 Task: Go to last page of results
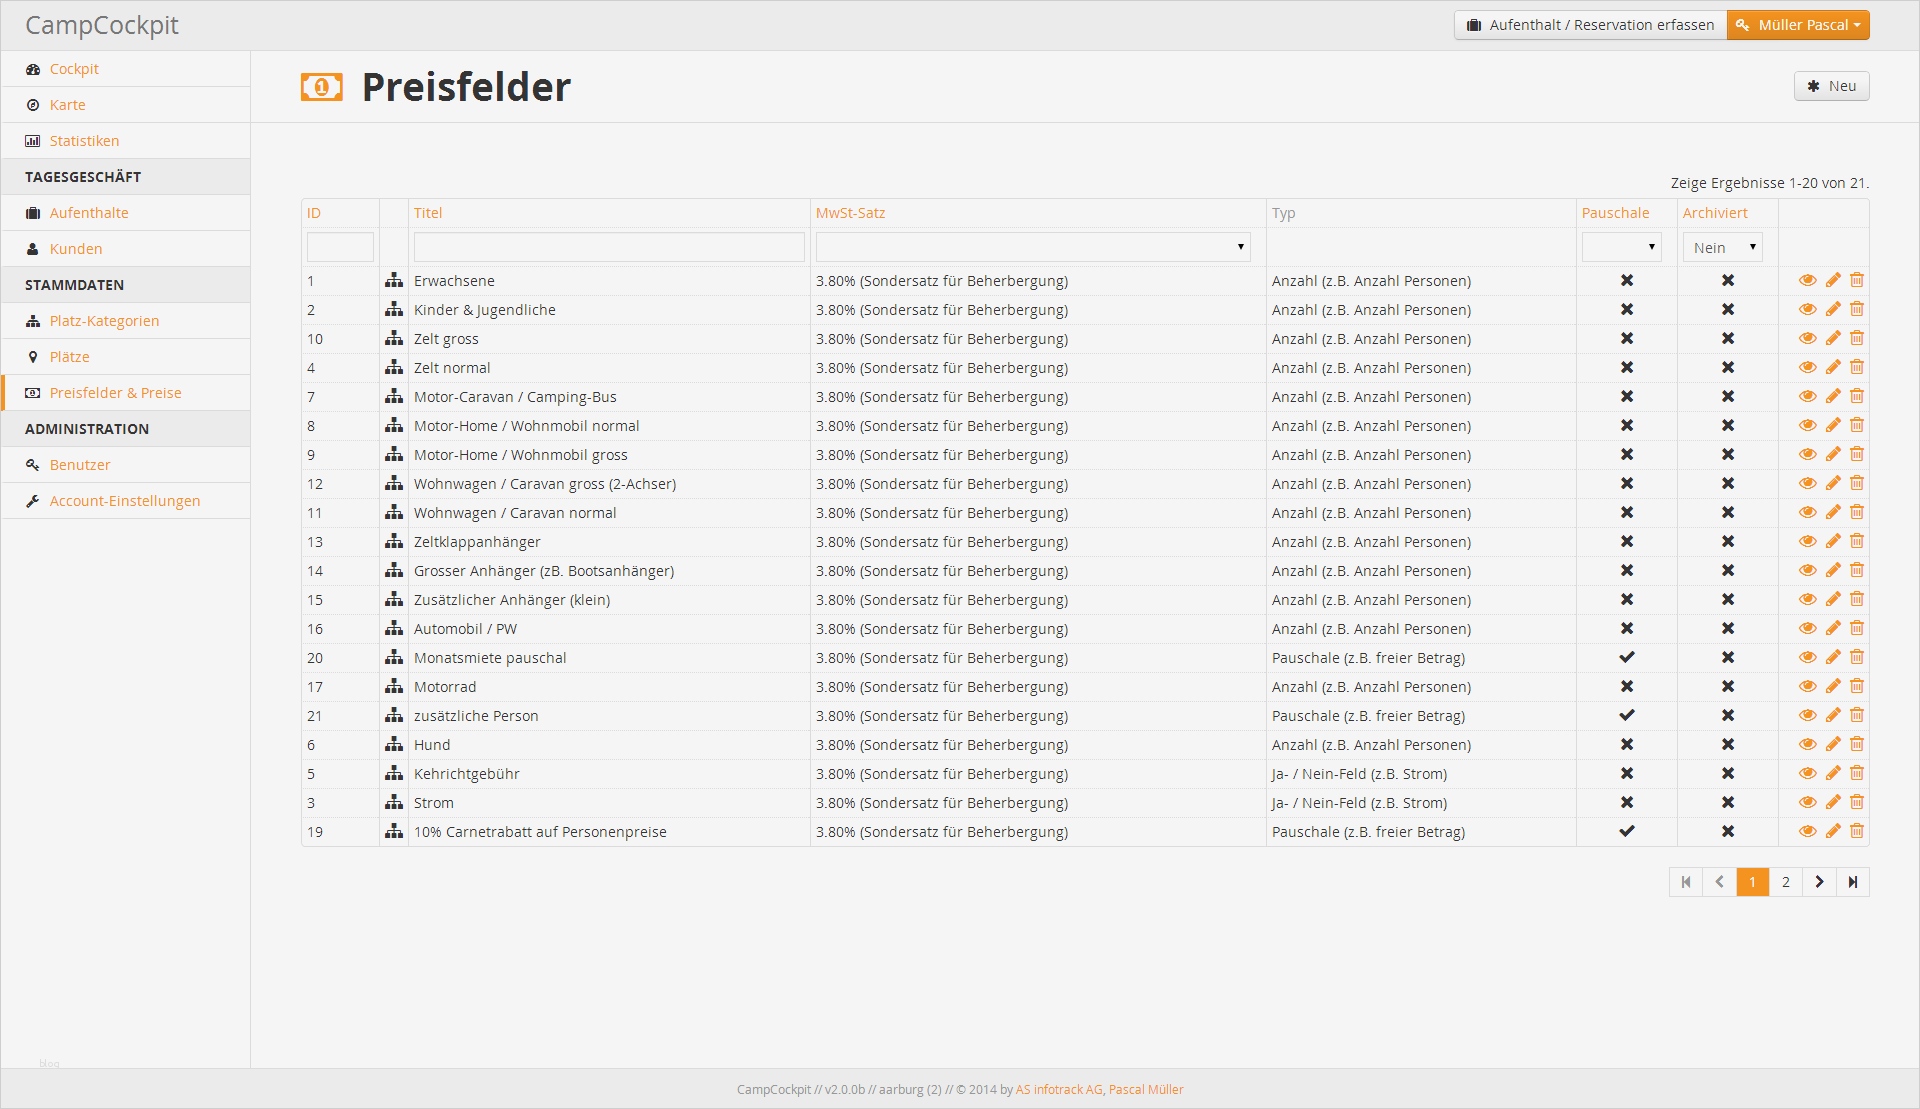point(1852,882)
